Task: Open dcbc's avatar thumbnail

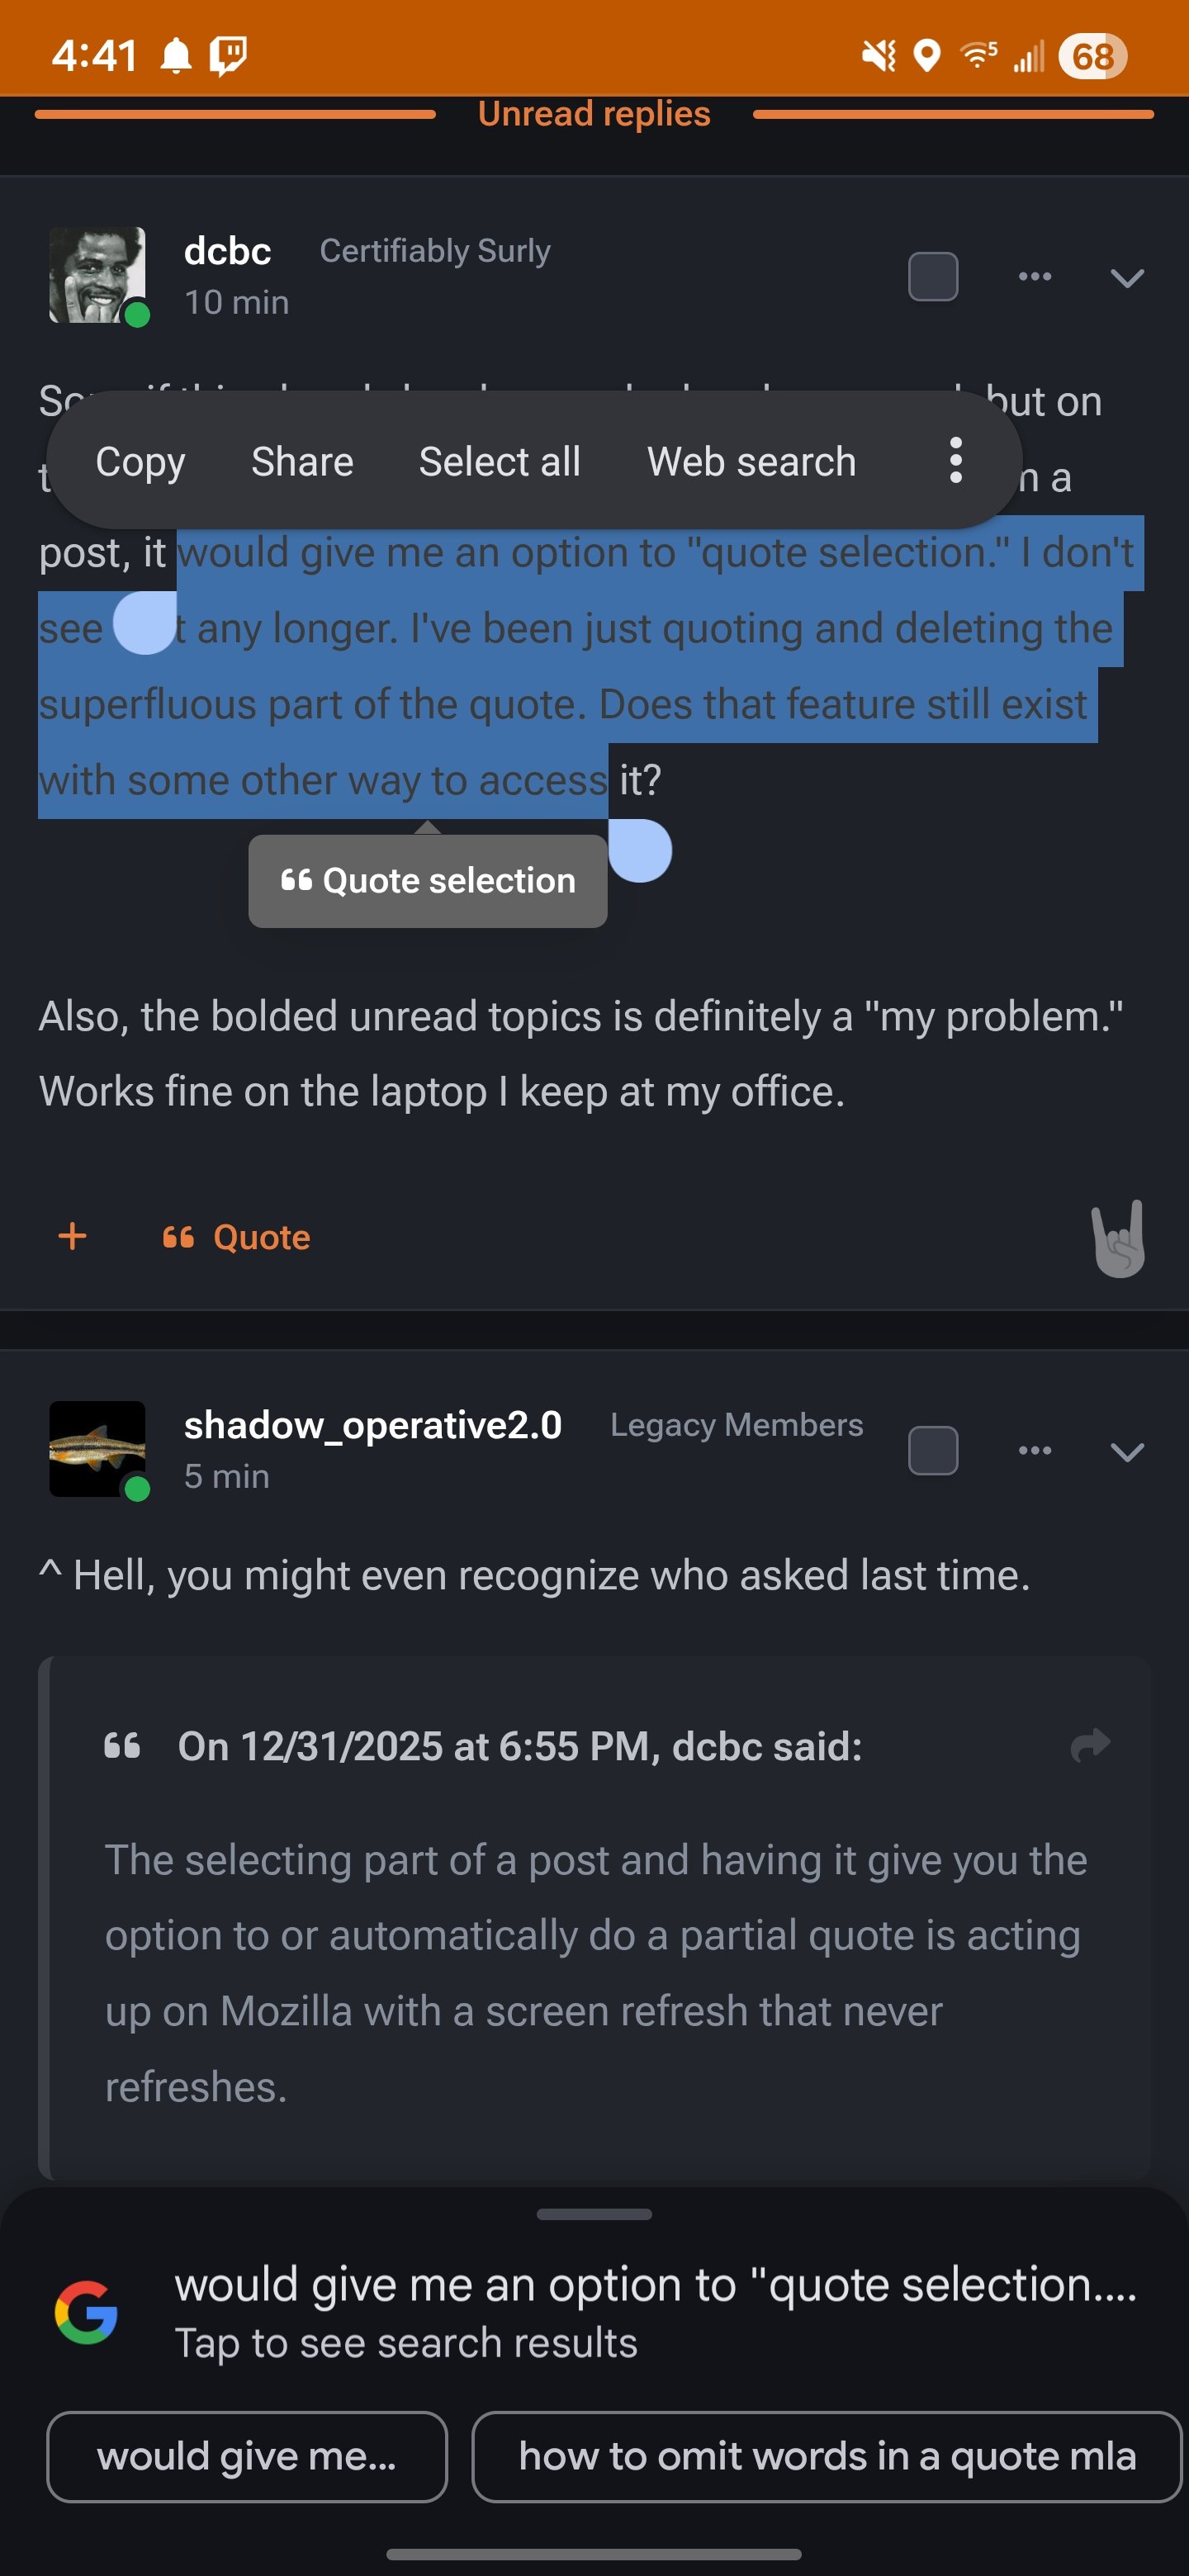Action: click(x=97, y=275)
